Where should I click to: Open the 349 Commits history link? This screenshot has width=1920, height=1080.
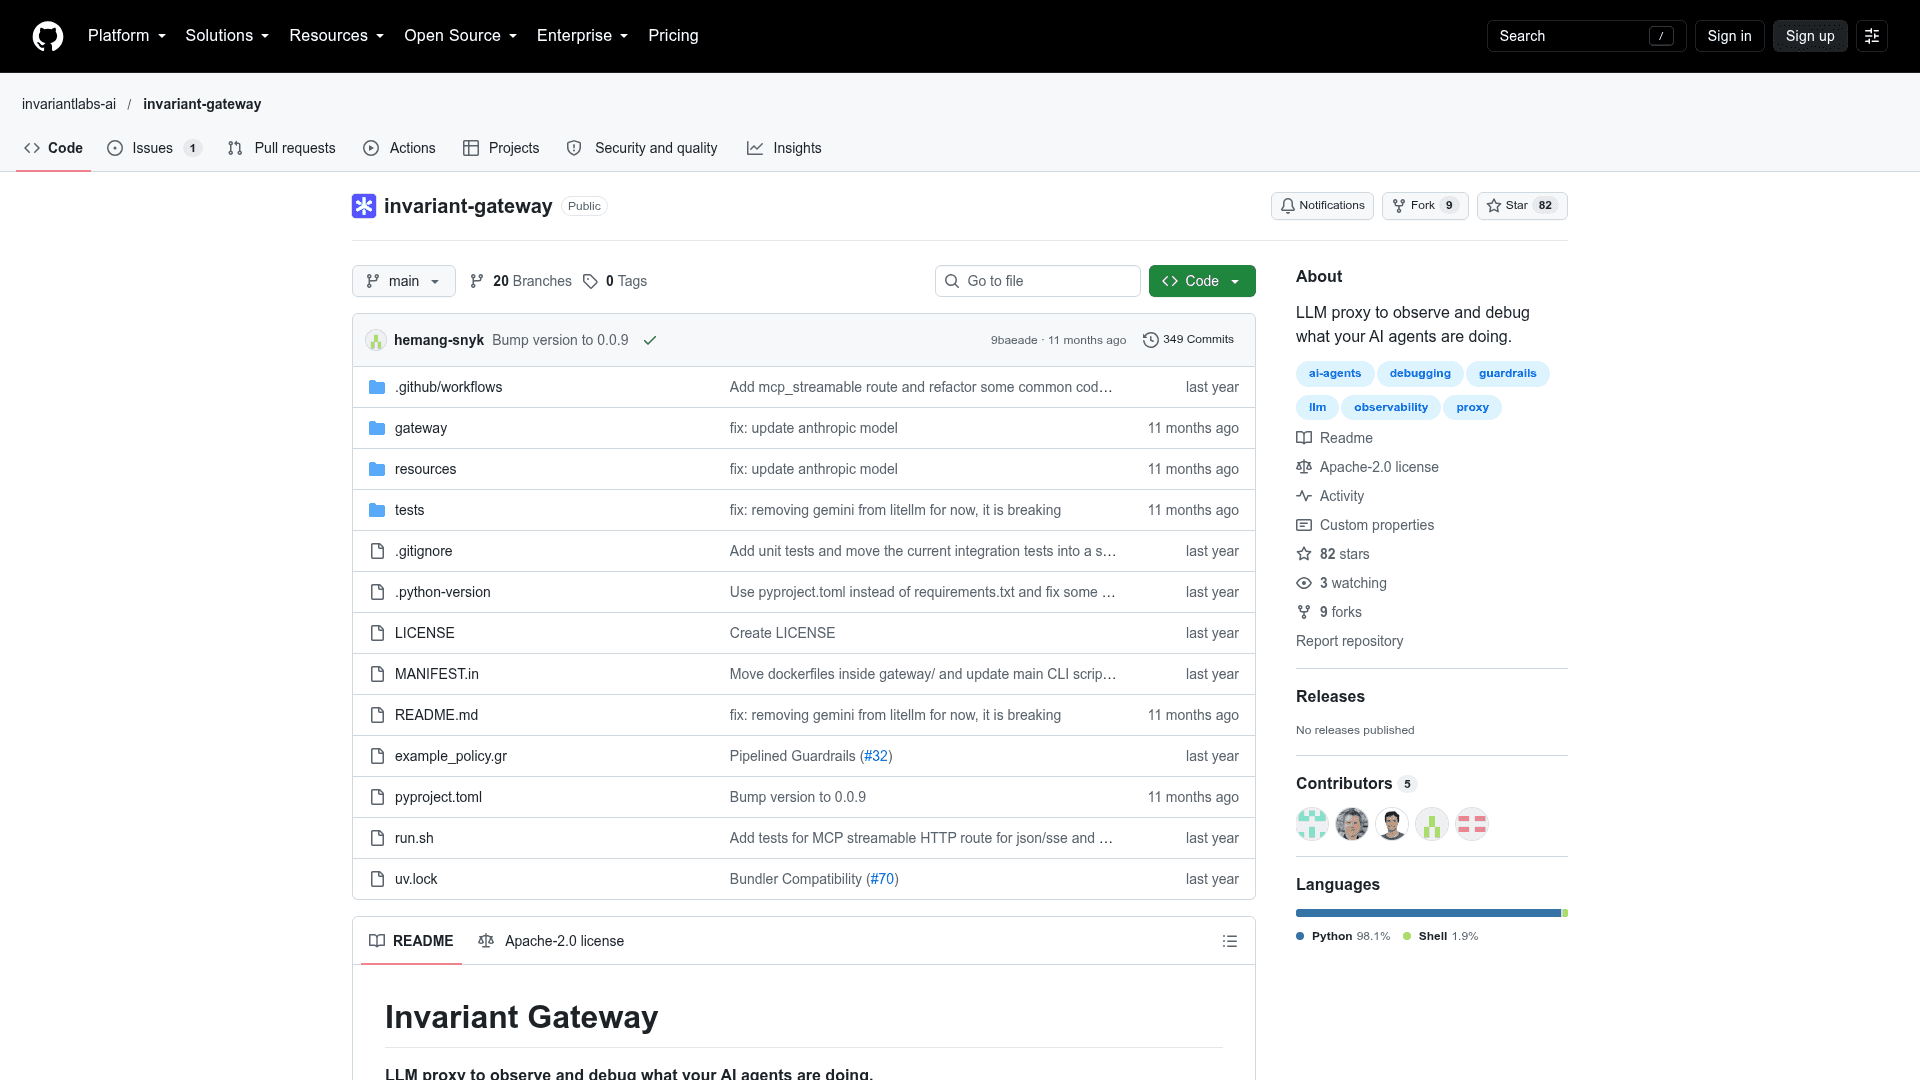tap(1188, 340)
